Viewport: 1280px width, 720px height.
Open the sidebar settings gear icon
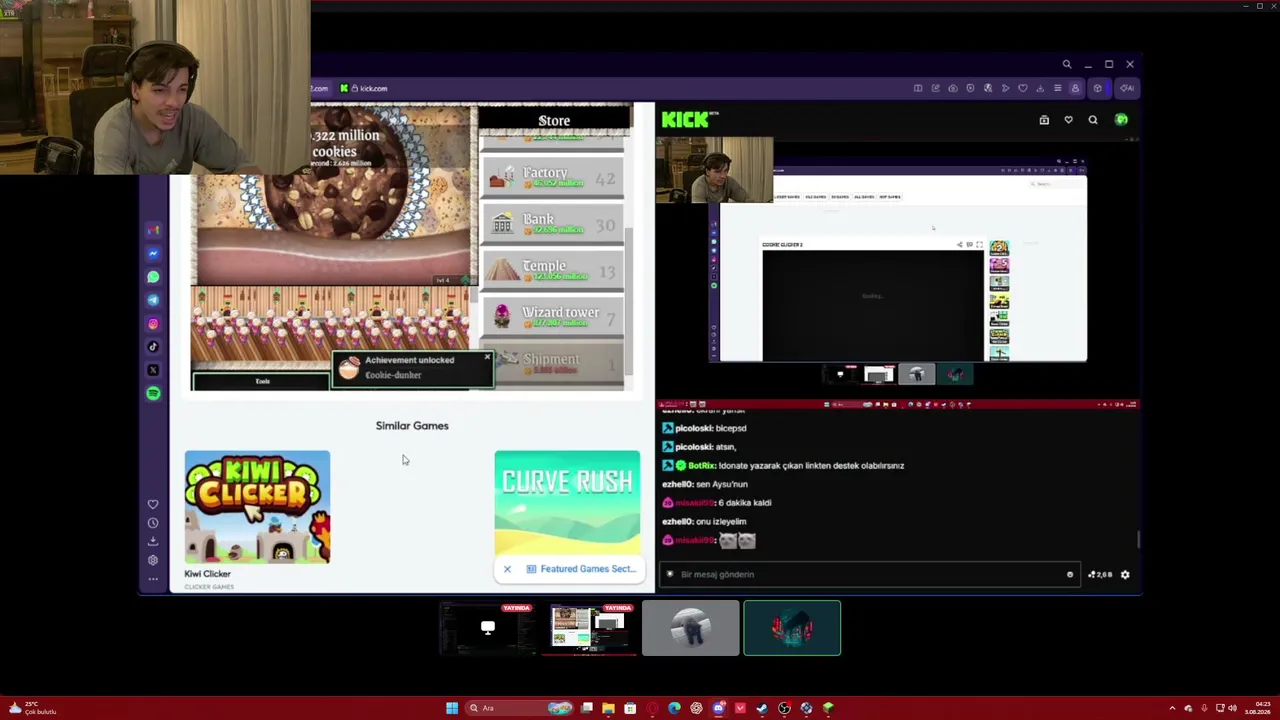[153, 560]
